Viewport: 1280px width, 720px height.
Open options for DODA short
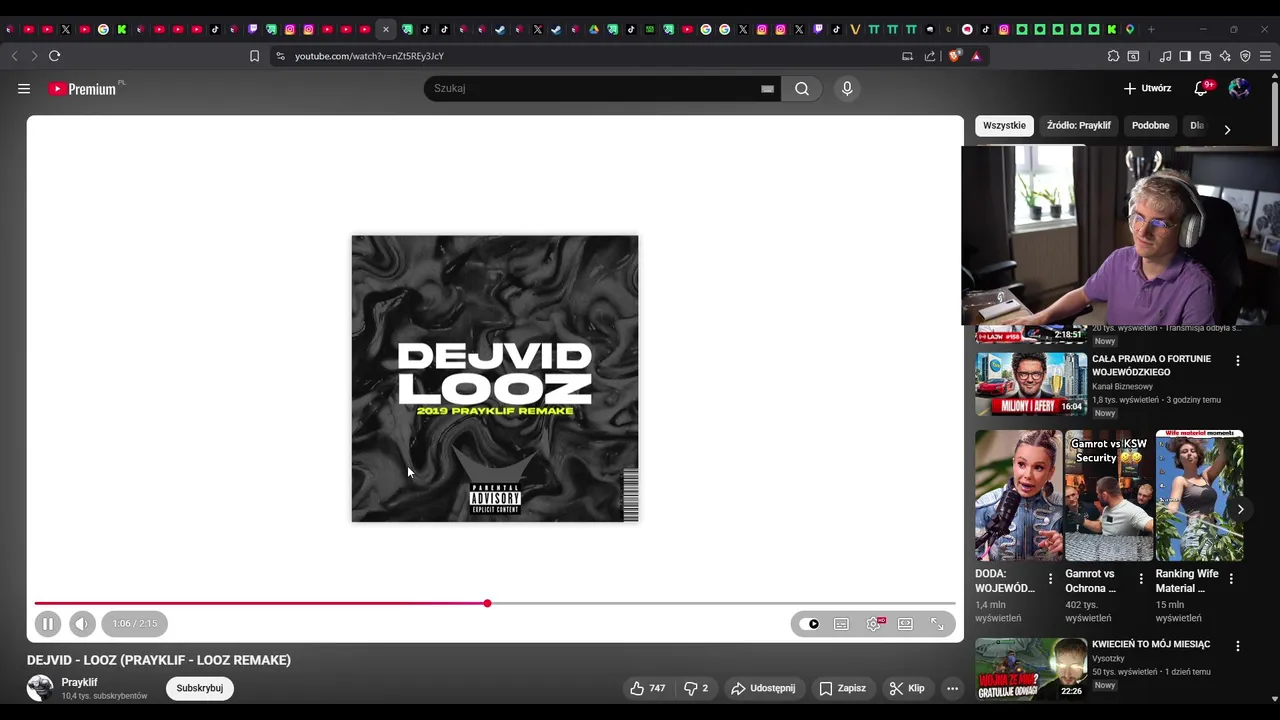(x=1050, y=579)
